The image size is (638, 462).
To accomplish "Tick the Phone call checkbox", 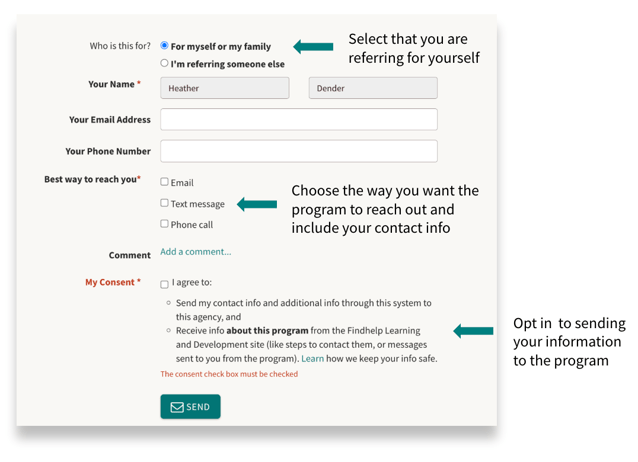I will 165,224.
